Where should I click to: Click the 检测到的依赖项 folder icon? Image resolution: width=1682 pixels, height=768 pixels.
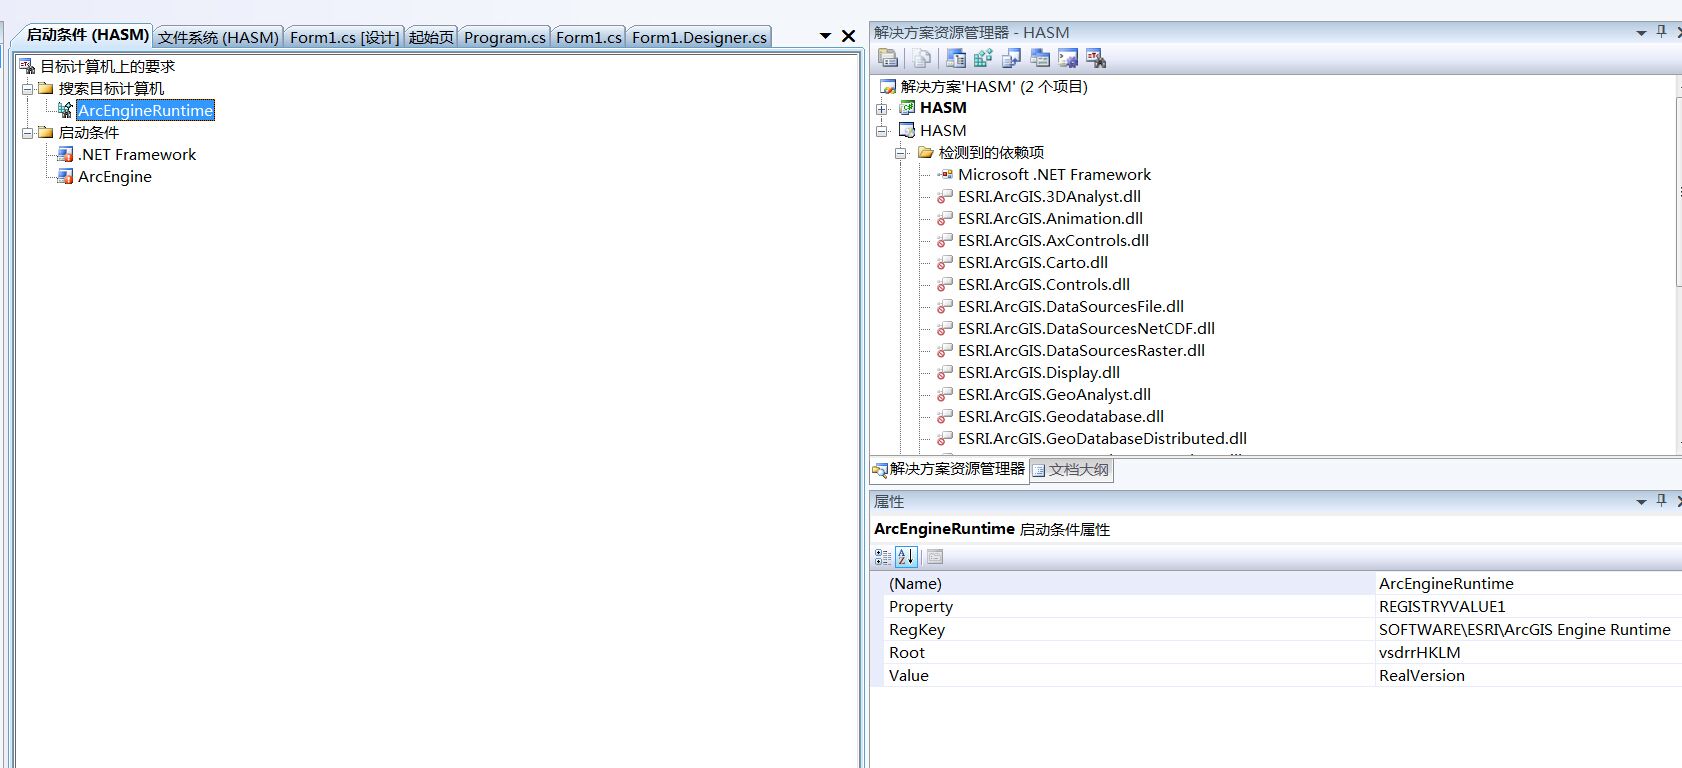(x=926, y=152)
